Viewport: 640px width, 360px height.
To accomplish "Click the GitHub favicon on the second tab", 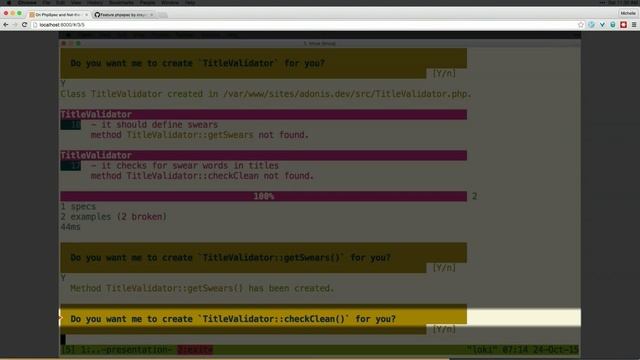I will [x=97, y=15].
